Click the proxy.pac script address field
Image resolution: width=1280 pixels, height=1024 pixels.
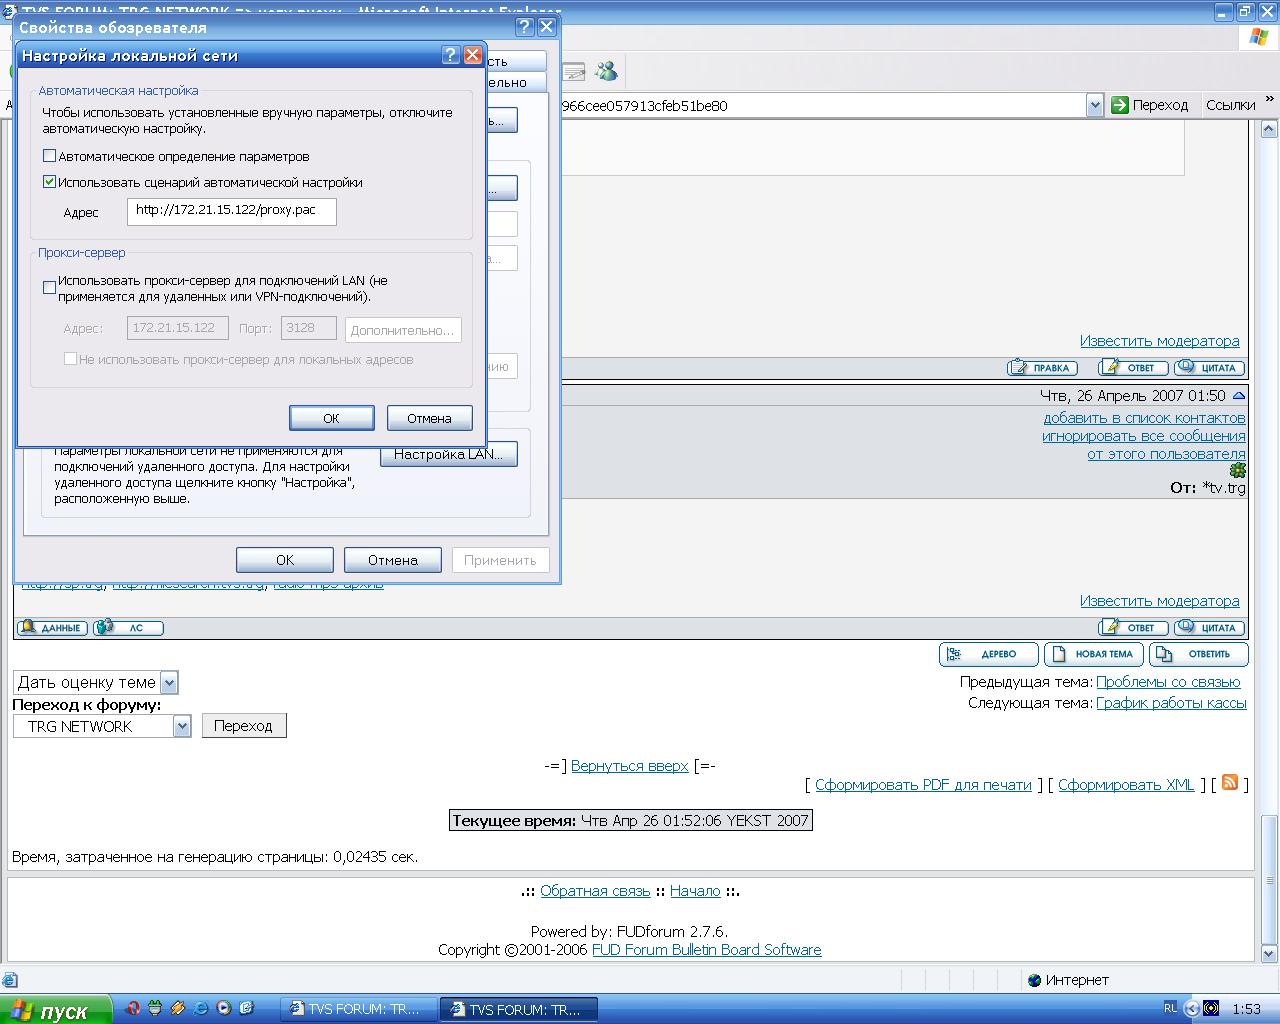click(231, 211)
